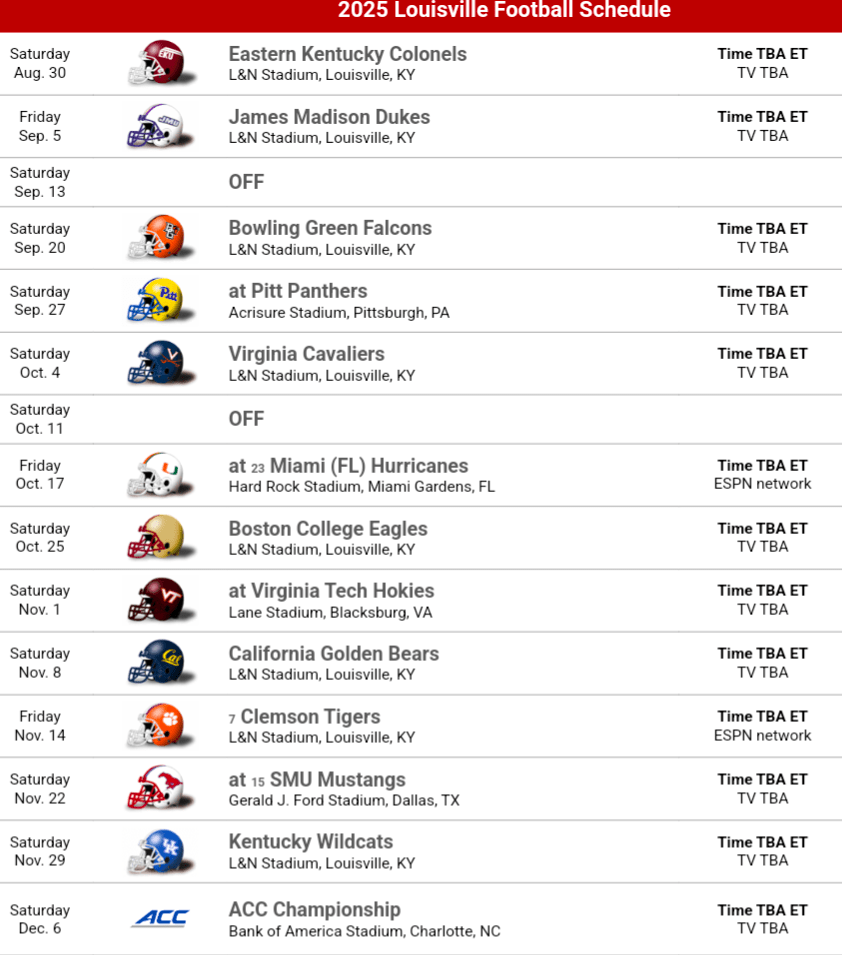The image size is (842, 955).
Task: Click the Kentucky Wildcats helmet icon
Action: [x=156, y=851]
